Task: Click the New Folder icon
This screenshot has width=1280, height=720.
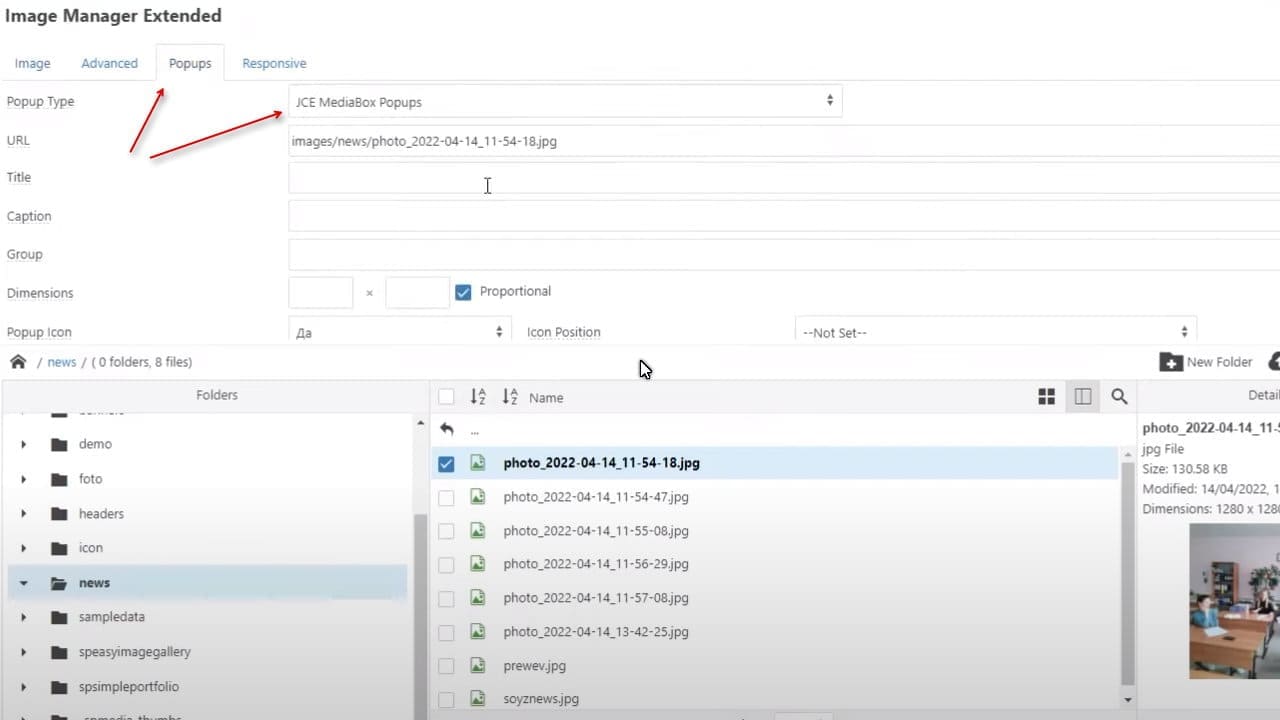Action: point(1170,362)
